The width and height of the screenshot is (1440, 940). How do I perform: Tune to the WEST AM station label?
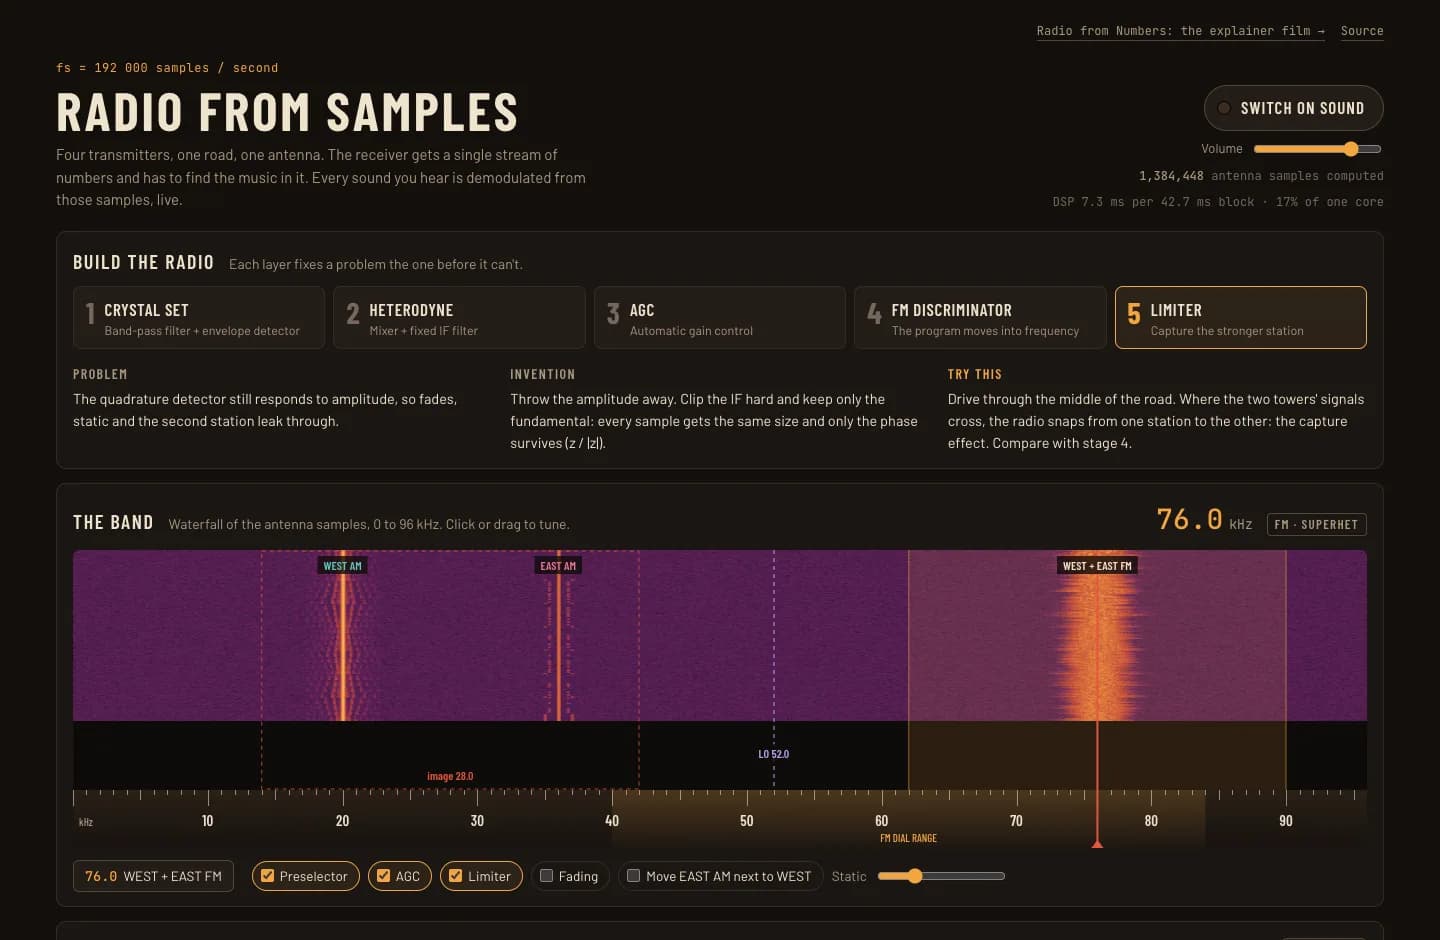342,566
